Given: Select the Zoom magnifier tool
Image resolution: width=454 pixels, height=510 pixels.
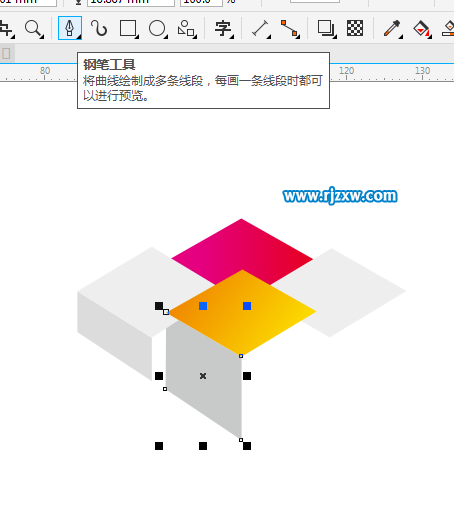Looking at the screenshot, I should click(x=34, y=28).
